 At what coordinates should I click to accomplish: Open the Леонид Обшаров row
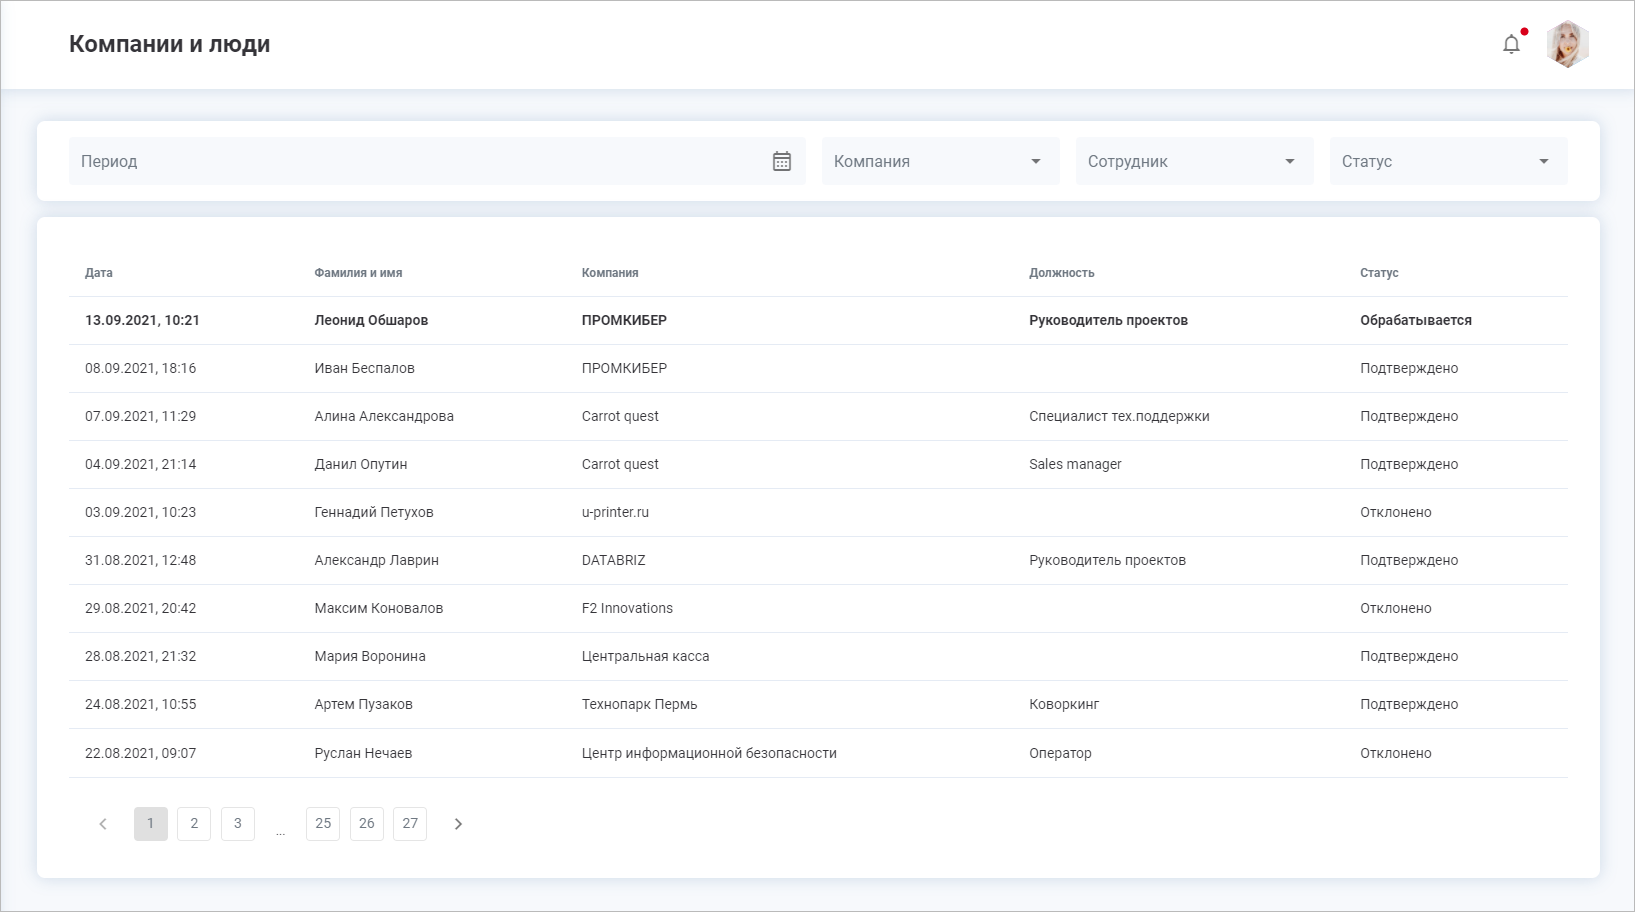(x=371, y=321)
